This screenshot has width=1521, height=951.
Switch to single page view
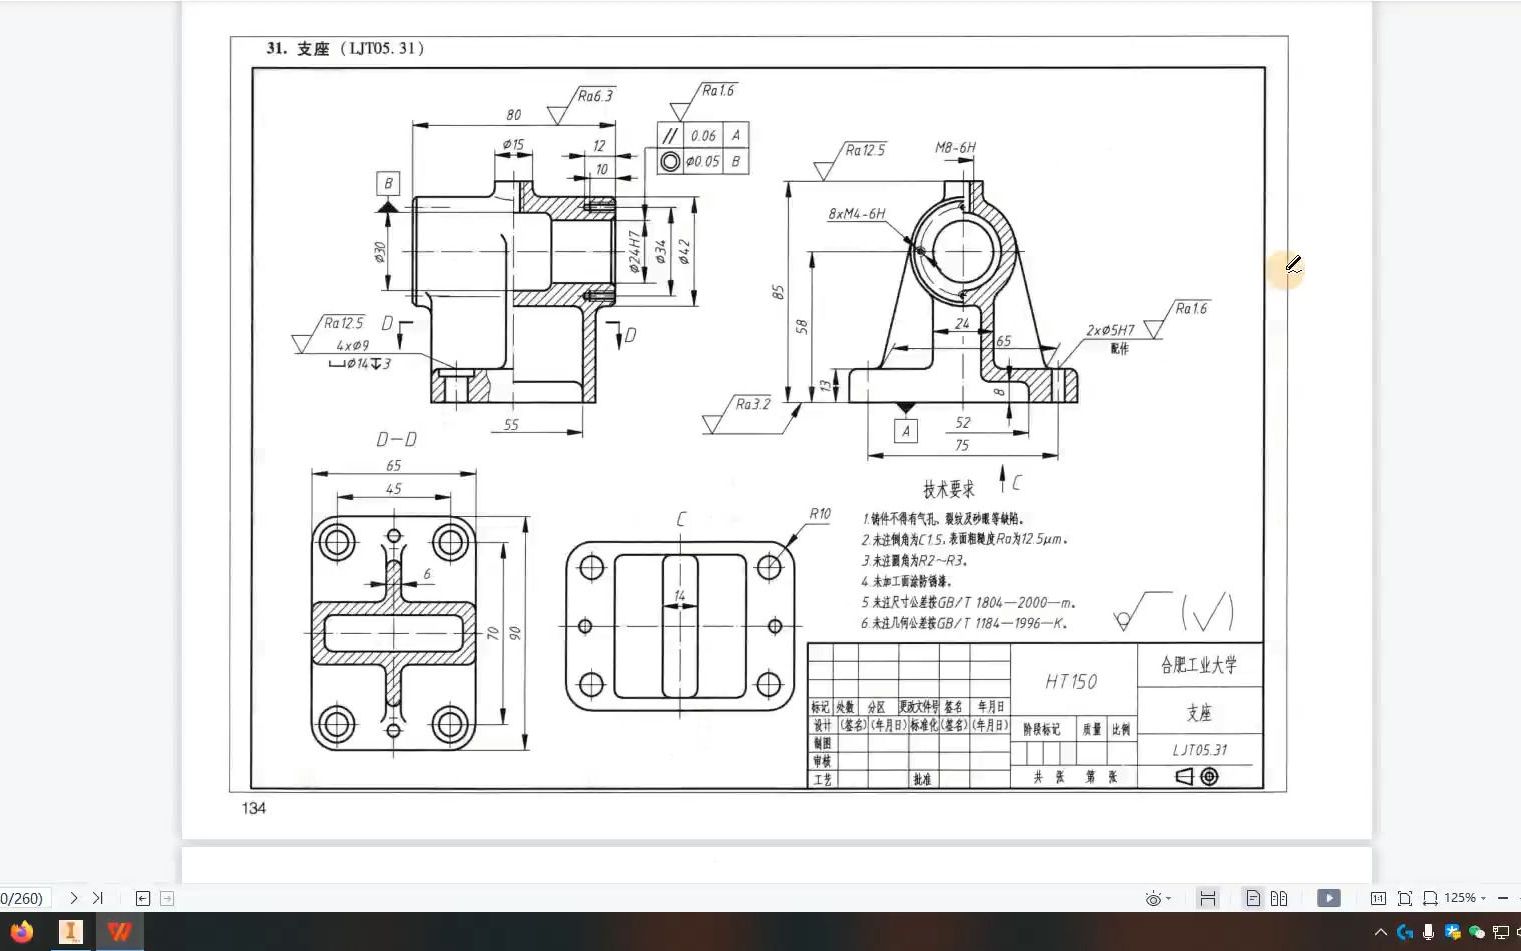pos(1253,898)
